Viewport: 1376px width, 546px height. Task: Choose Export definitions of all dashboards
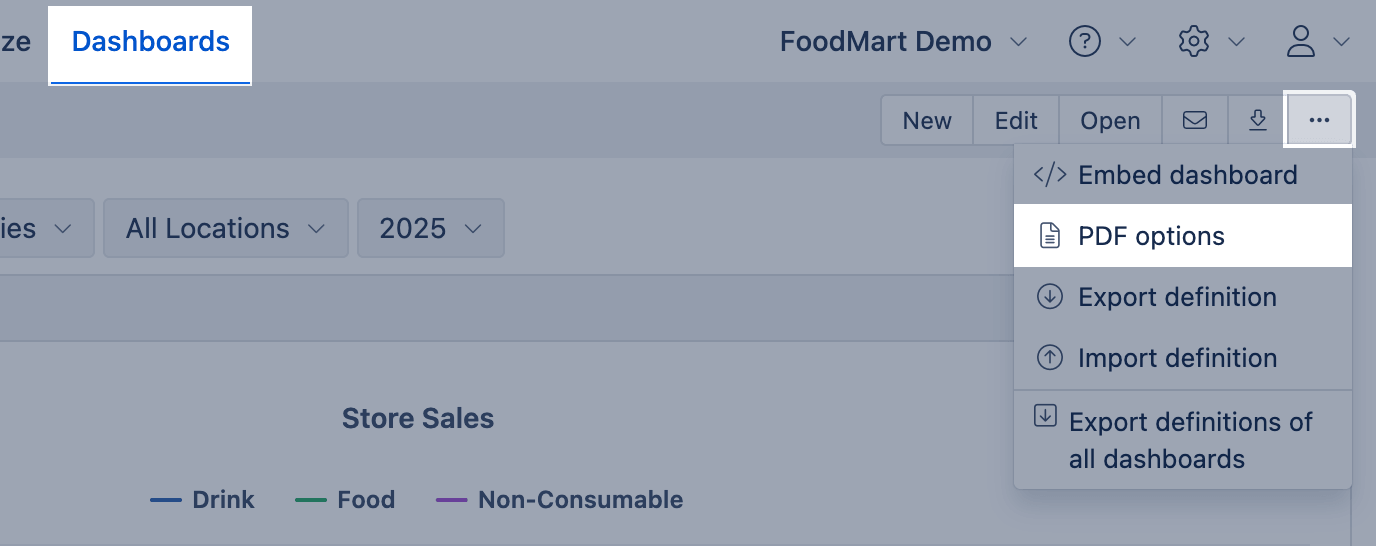[1183, 440]
